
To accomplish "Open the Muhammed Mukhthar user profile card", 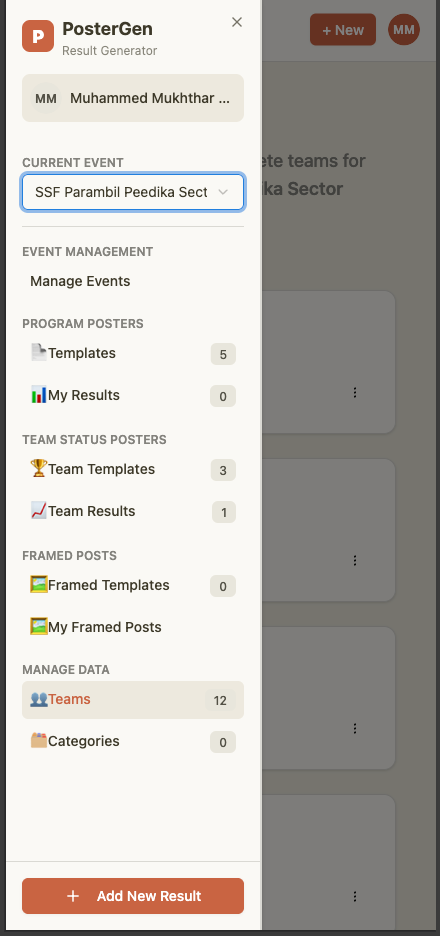I will click(133, 98).
